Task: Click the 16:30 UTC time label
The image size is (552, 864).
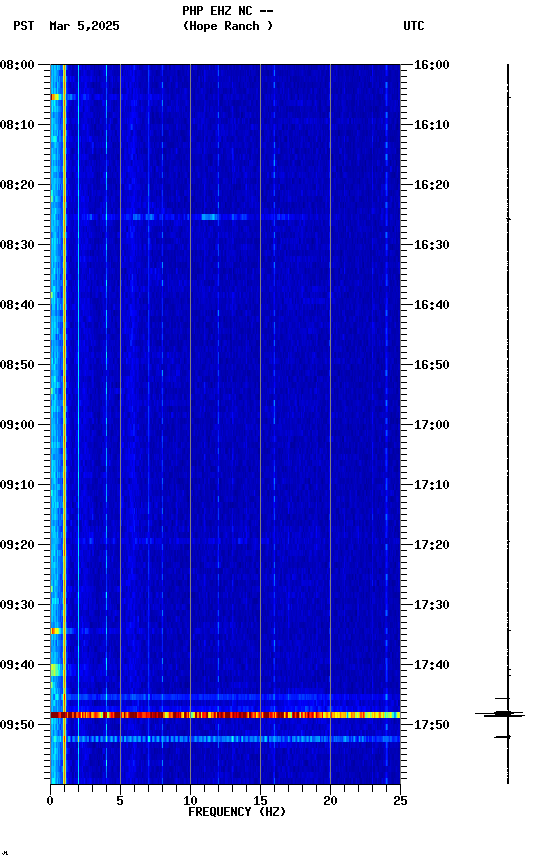Action: [x=431, y=245]
